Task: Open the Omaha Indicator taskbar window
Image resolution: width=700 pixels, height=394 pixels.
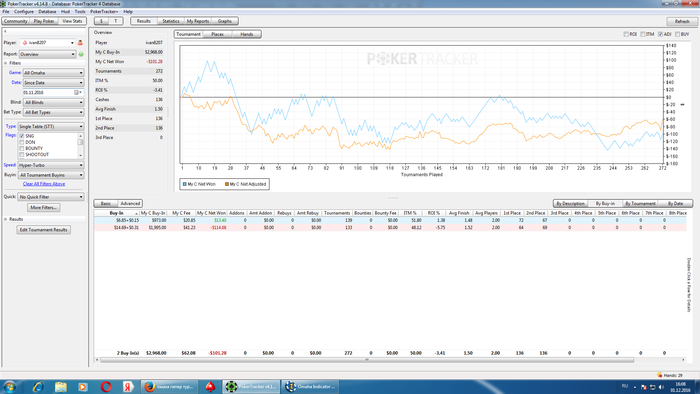Action: [310, 386]
